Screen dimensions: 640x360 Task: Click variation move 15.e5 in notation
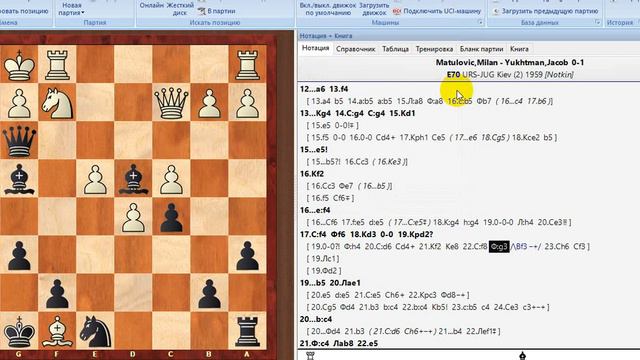tap(321, 125)
